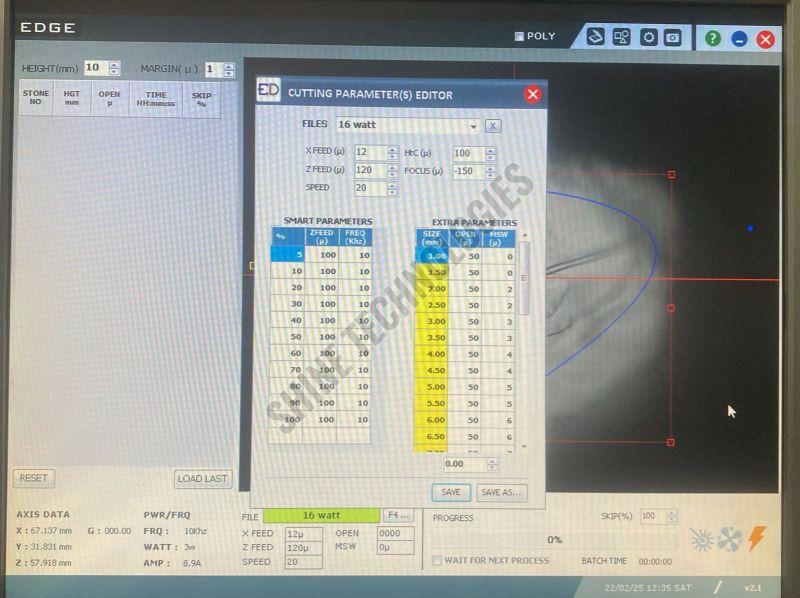Adjust the FOCUS value stepper
This screenshot has width=800, height=598.
[490, 171]
